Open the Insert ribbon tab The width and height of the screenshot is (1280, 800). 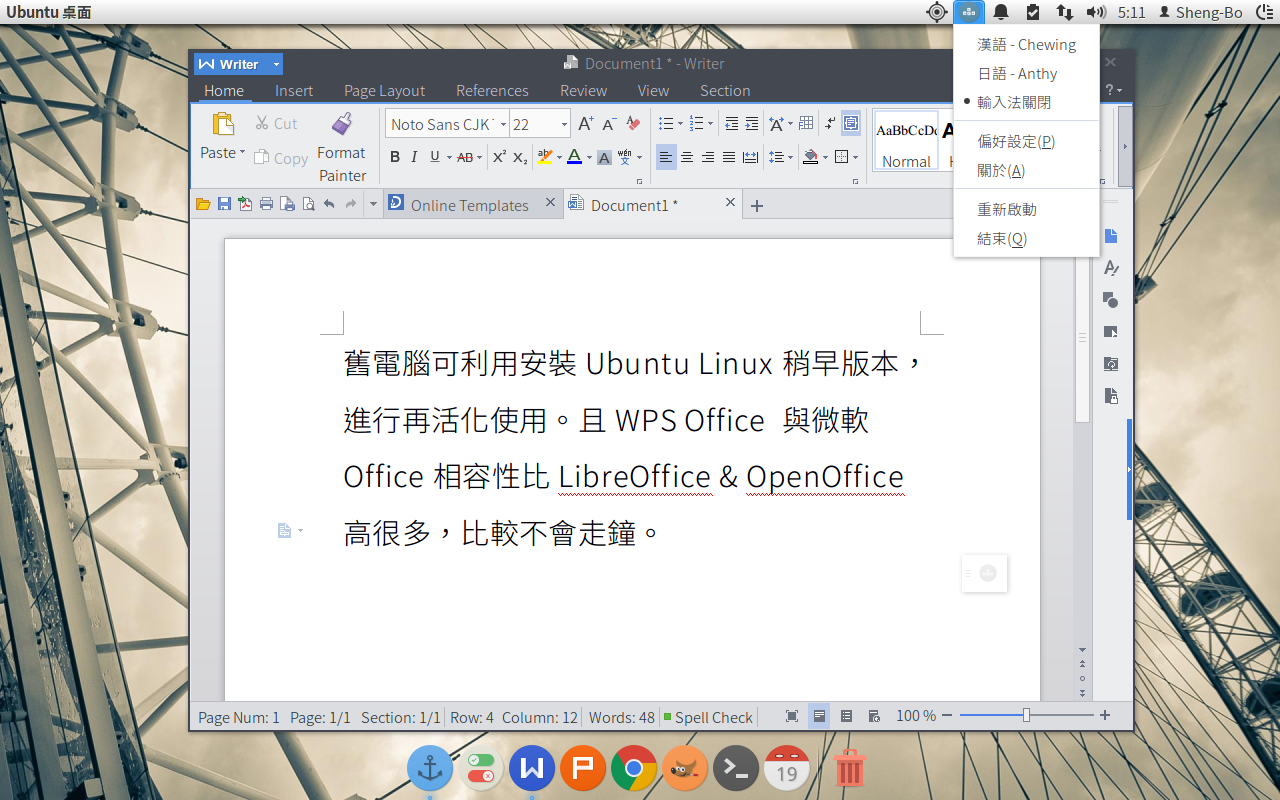(294, 90)
